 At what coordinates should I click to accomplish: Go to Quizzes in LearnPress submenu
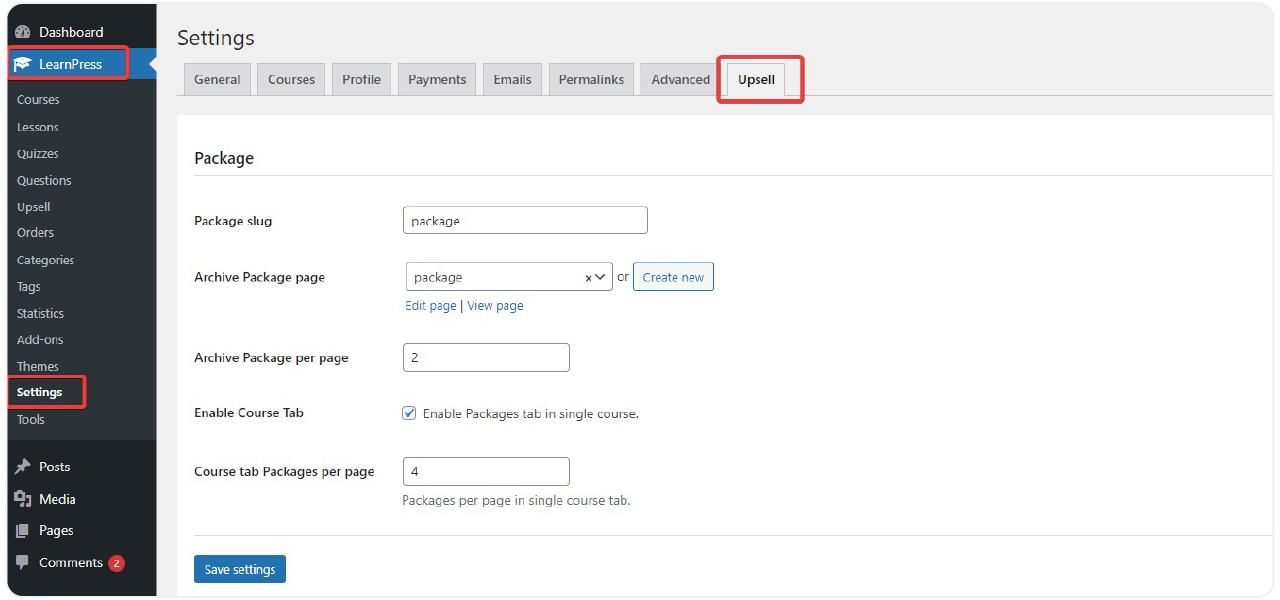(38, 154)
